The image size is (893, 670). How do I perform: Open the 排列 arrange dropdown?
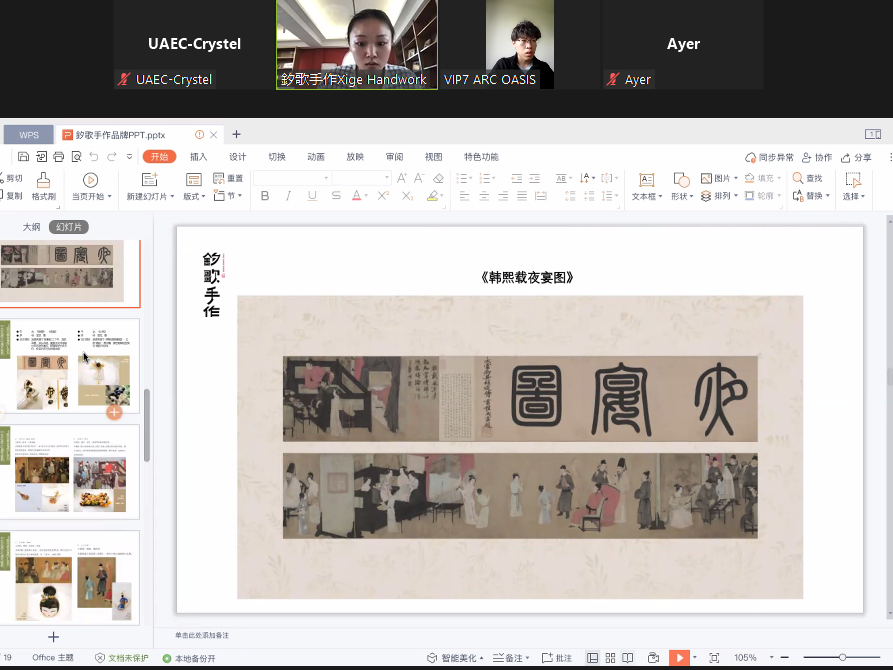[719, 196]
